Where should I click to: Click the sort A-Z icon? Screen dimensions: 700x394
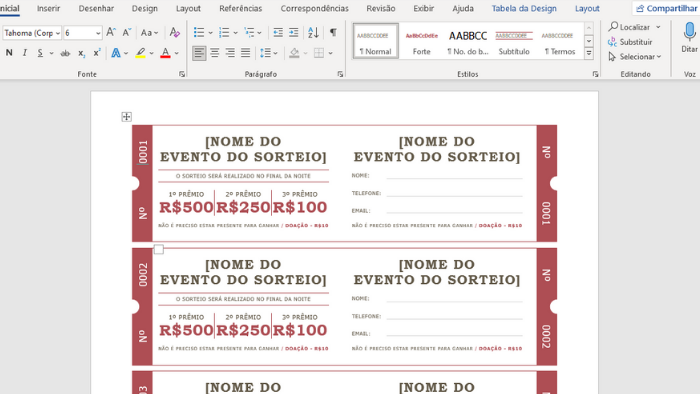[x=313, y=33]
